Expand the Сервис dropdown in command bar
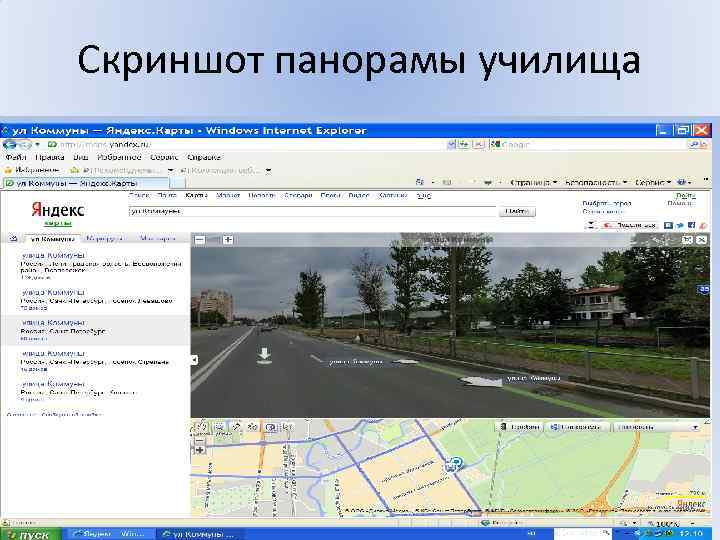The image size is (720, 540). coord(653,183)
